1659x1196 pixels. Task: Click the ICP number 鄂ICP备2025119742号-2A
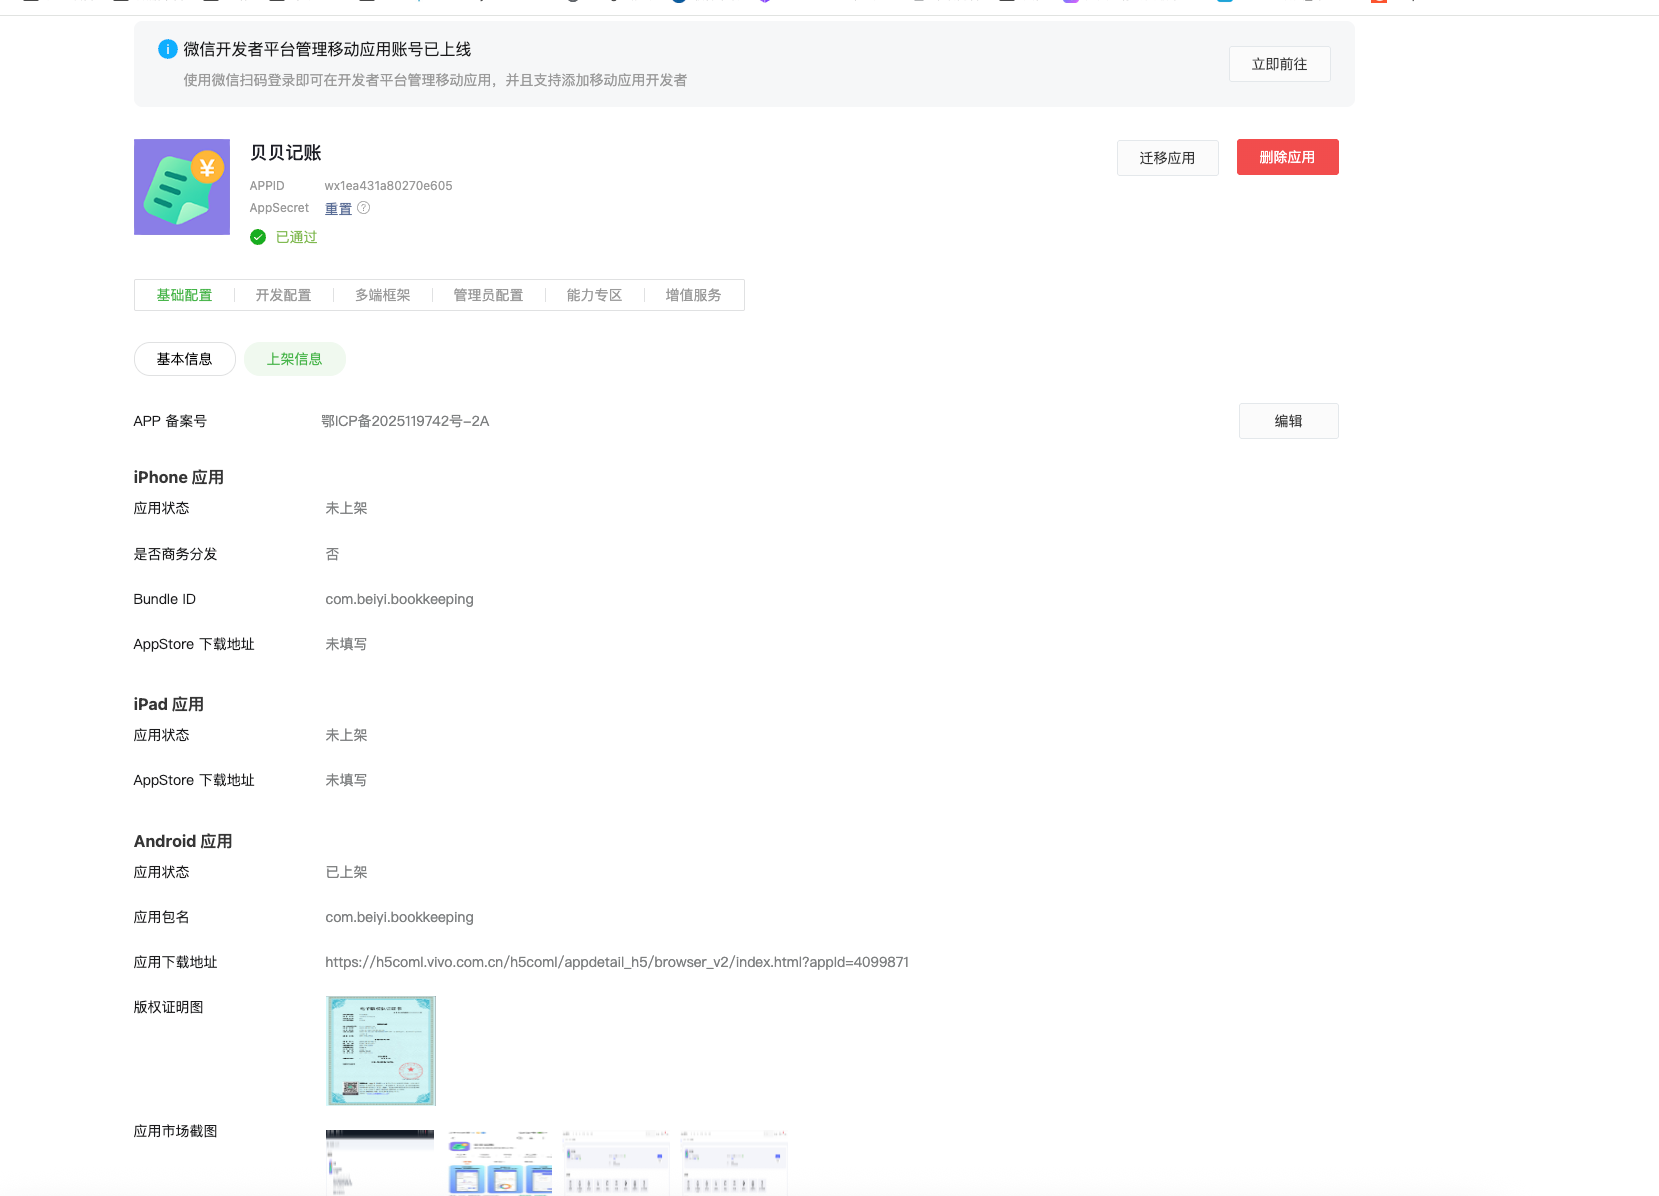(405, 421)
